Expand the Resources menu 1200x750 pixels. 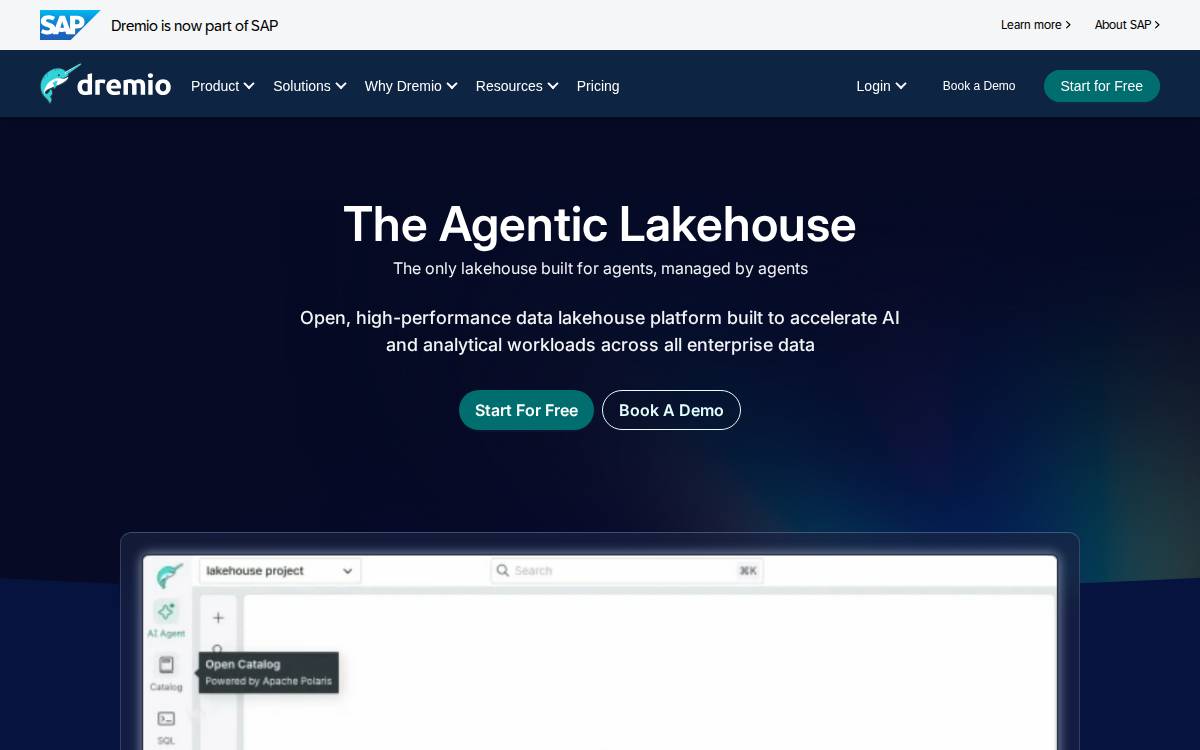pos(517,86)
